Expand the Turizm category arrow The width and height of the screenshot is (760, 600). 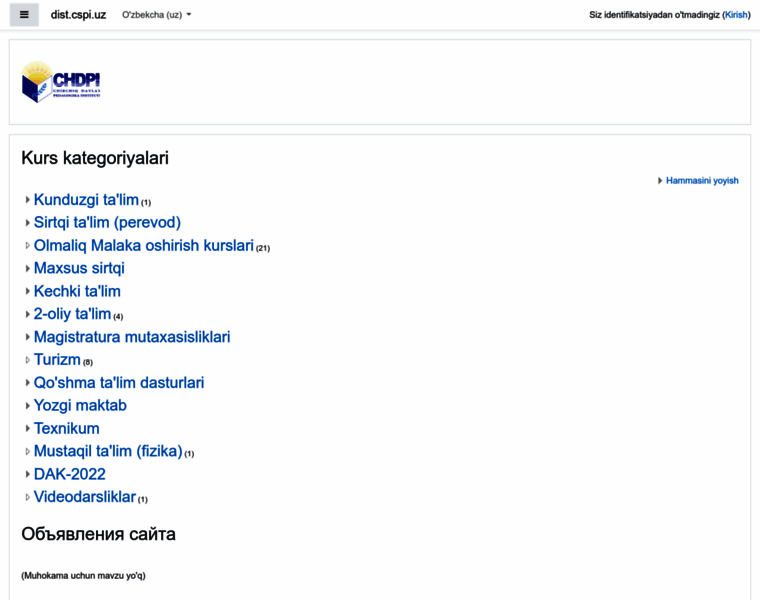coord(28,360)
